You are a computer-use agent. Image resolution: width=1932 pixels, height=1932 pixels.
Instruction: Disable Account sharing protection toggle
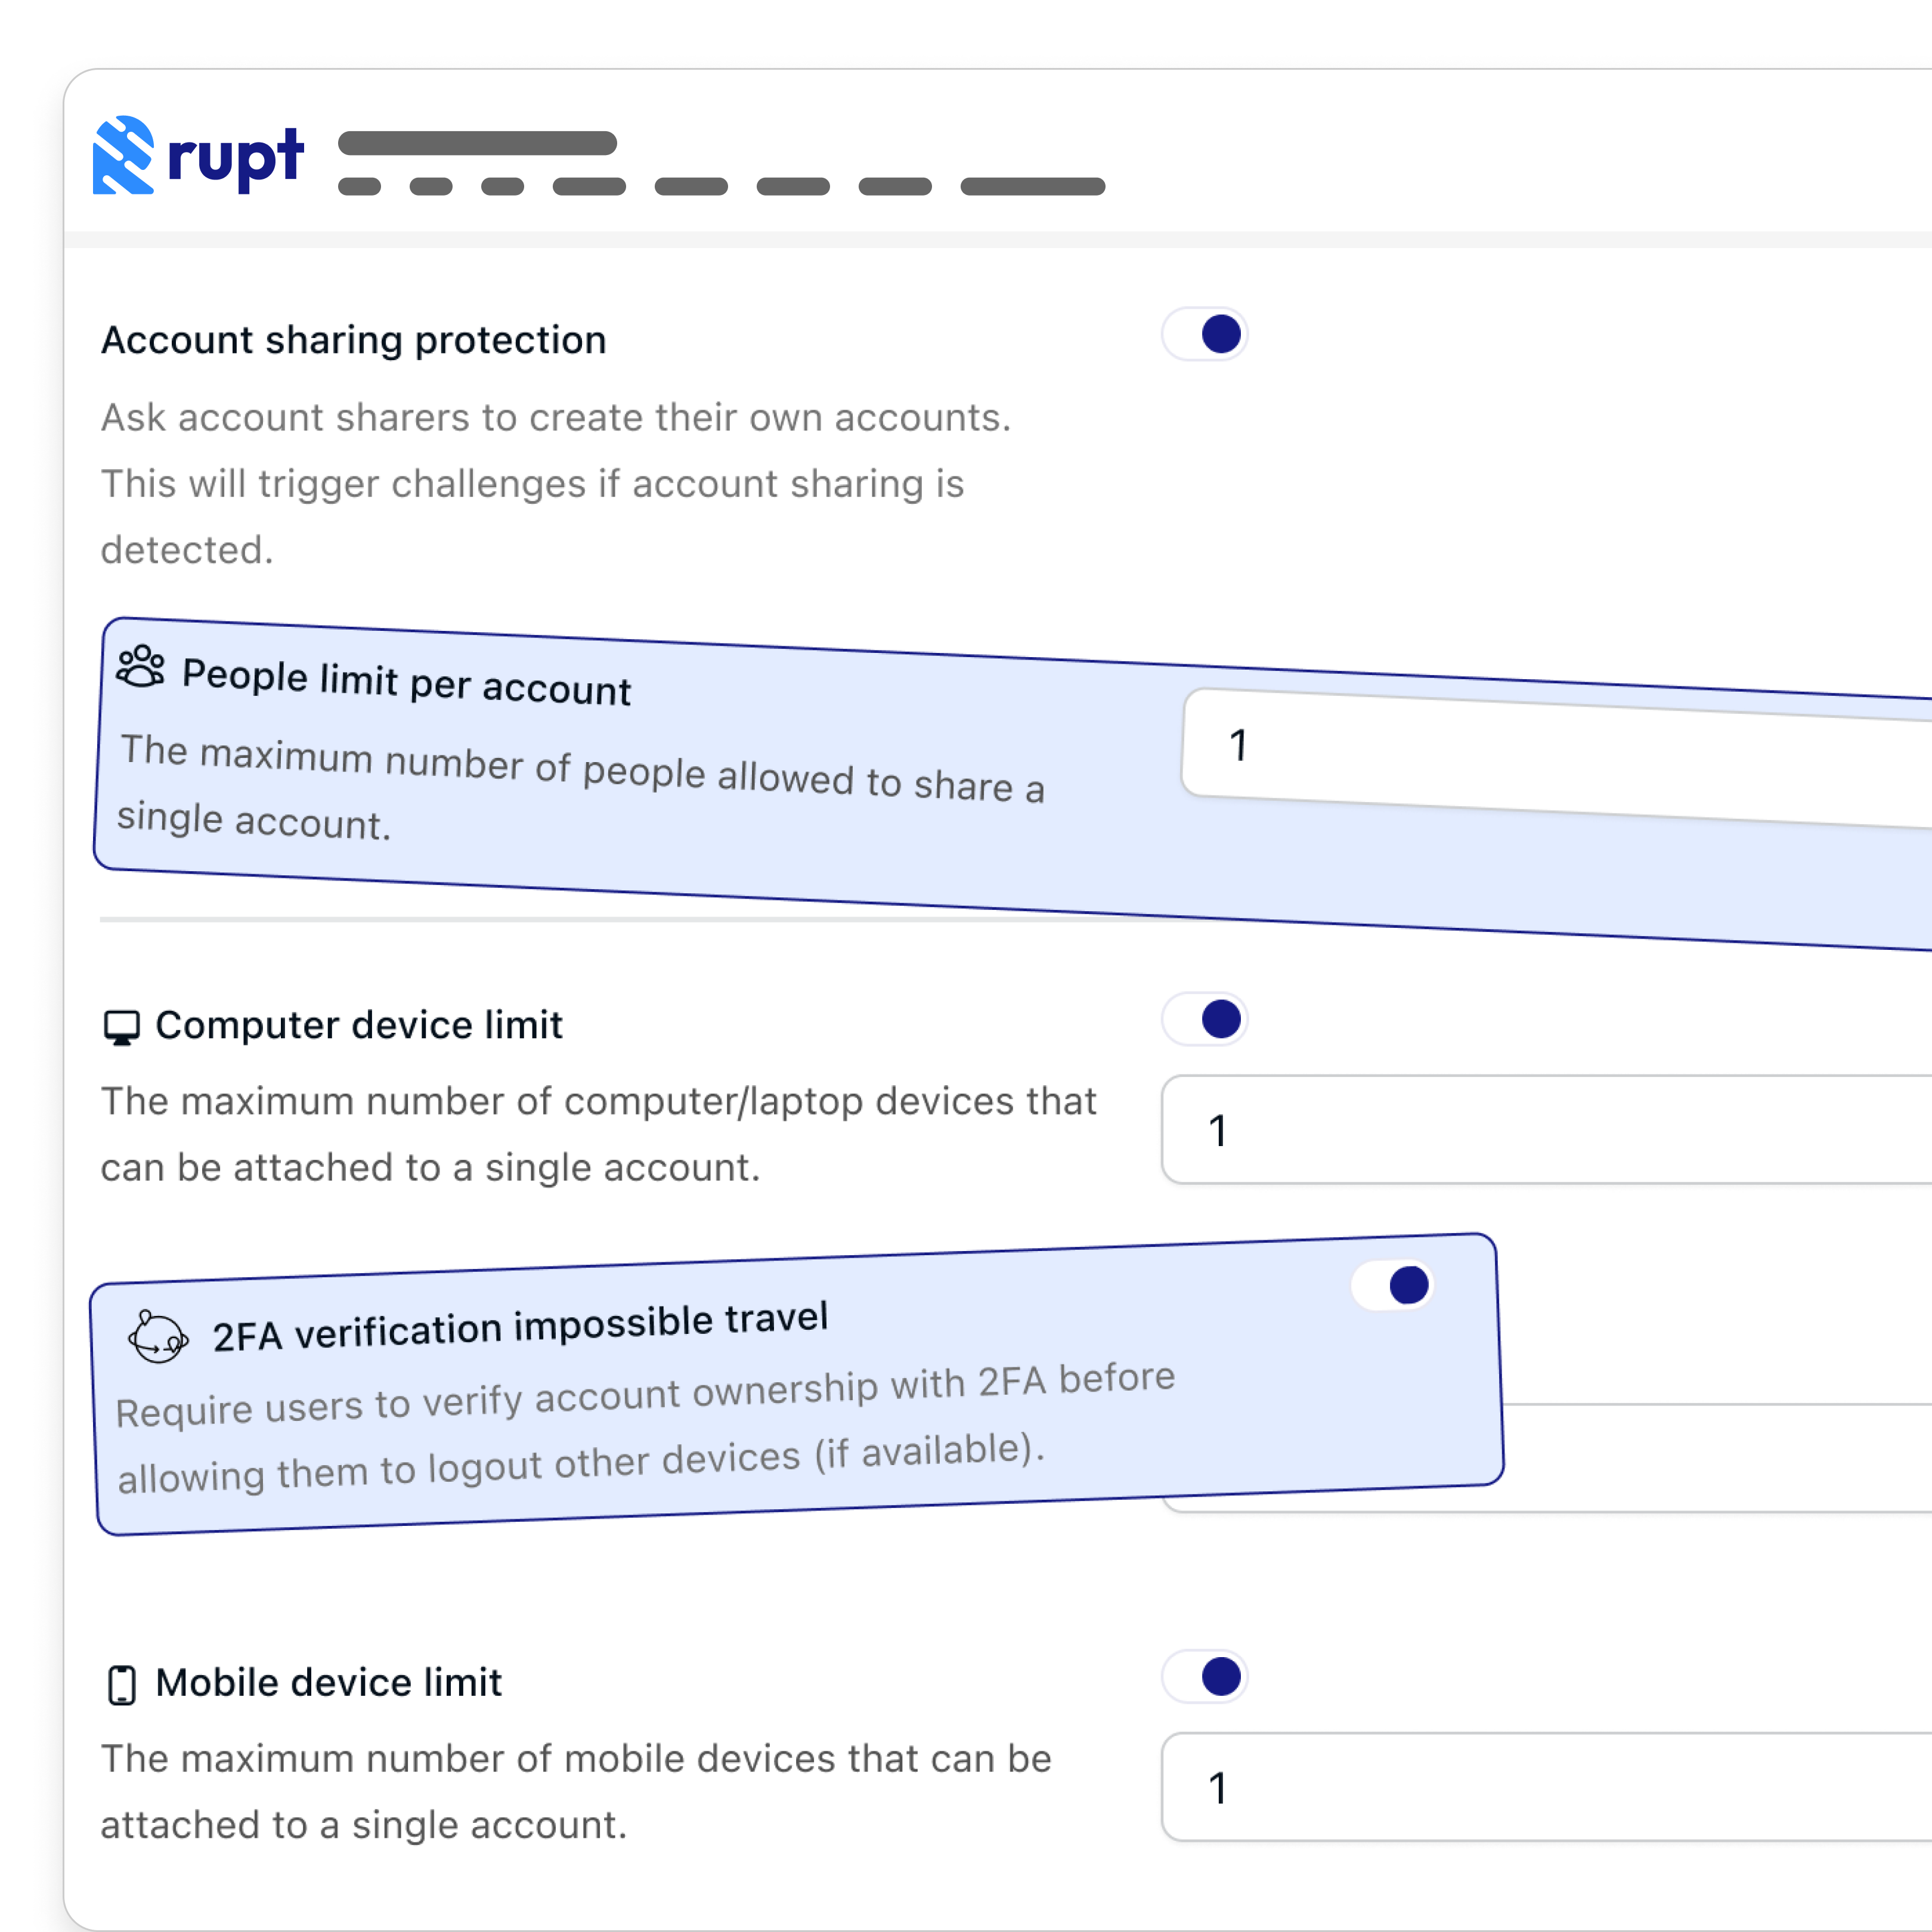1205,334
